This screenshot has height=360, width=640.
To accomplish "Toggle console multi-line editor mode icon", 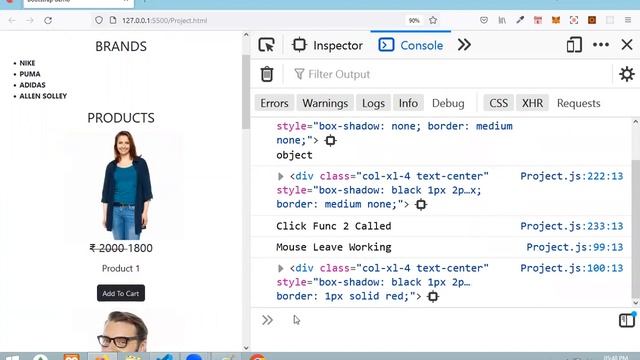I will [627, 320].
